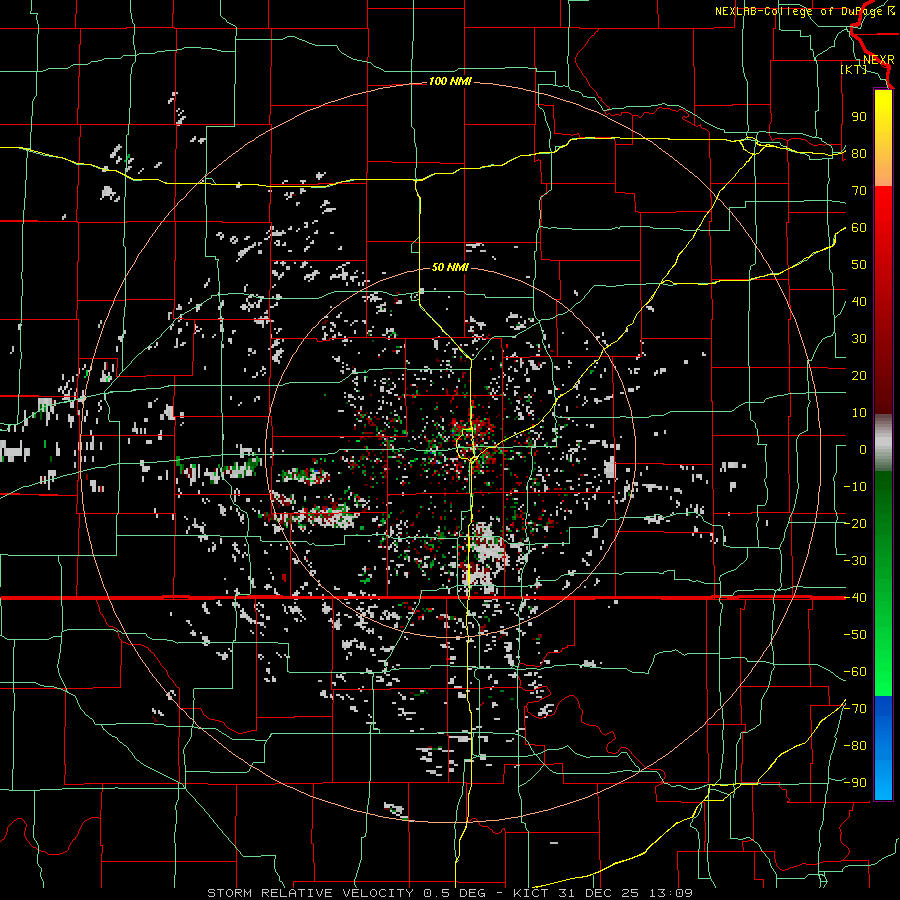Click the 20 knot scale label
Screen dimensions: 900x900
pyautogui.click(x=859, y=376)
